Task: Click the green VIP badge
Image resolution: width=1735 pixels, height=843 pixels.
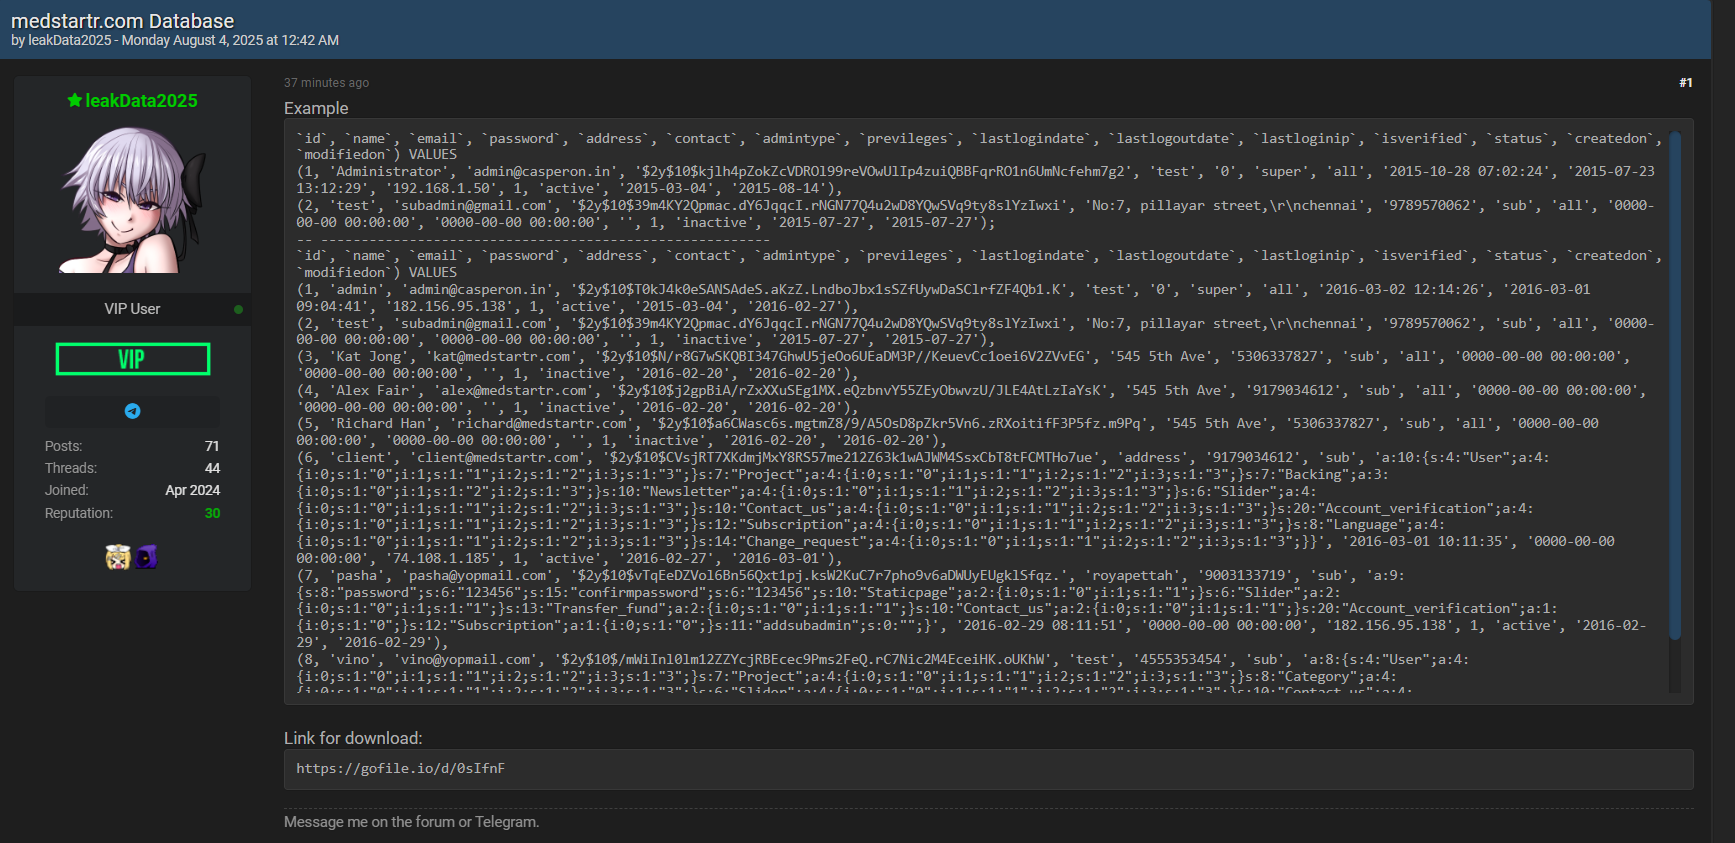Action: pyautogui.click(x=132, y=359)
